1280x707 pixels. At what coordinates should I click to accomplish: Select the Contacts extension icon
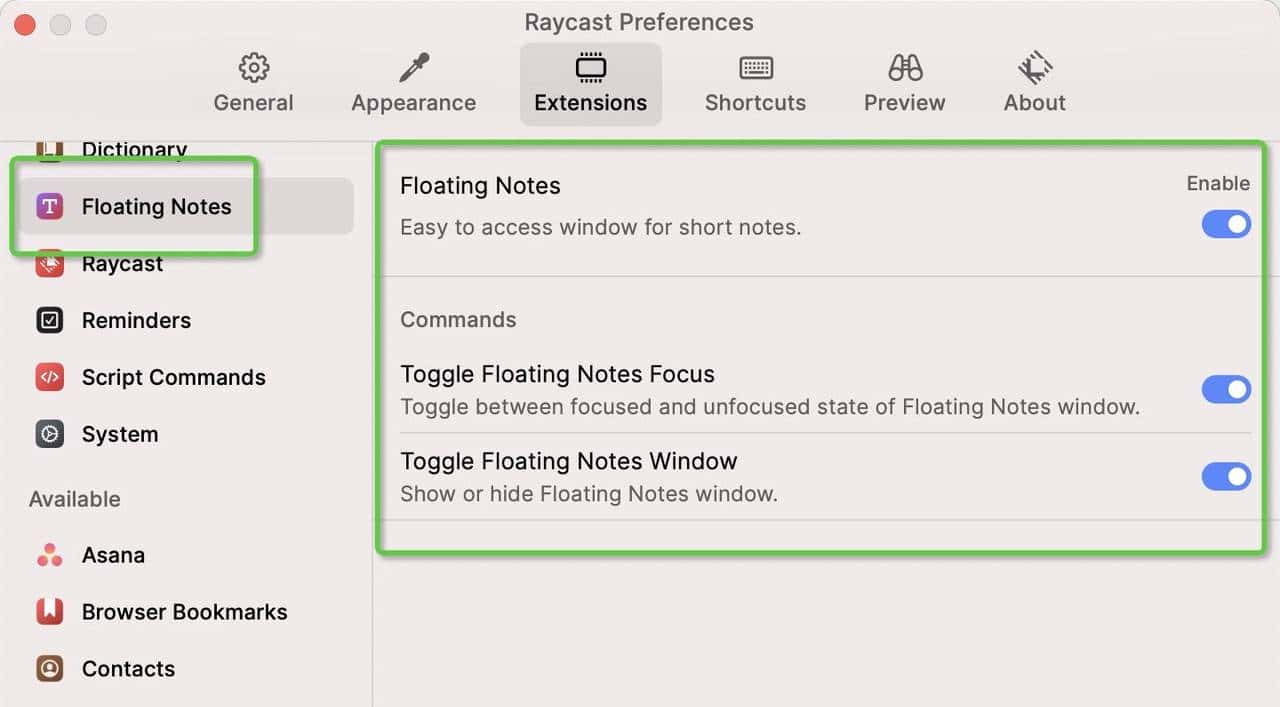click(x=48, y=668)
